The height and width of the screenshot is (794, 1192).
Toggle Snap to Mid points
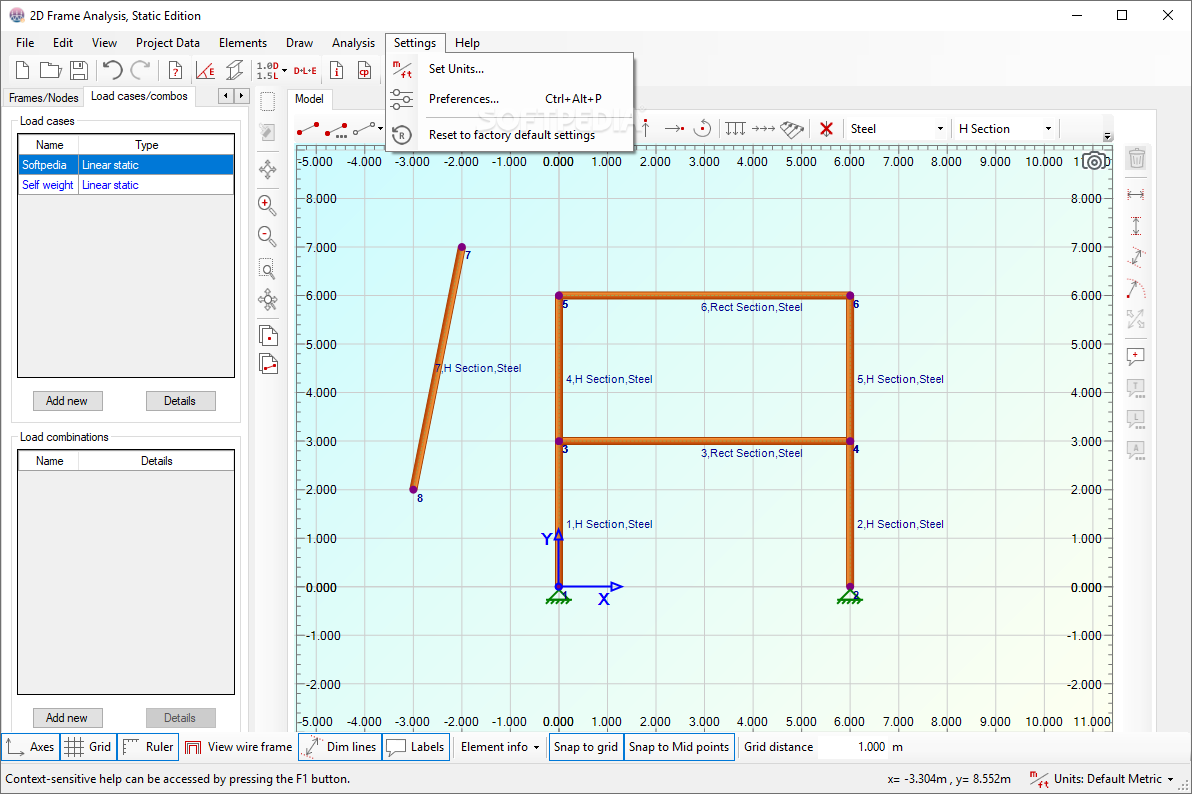[x=679, y=747]
